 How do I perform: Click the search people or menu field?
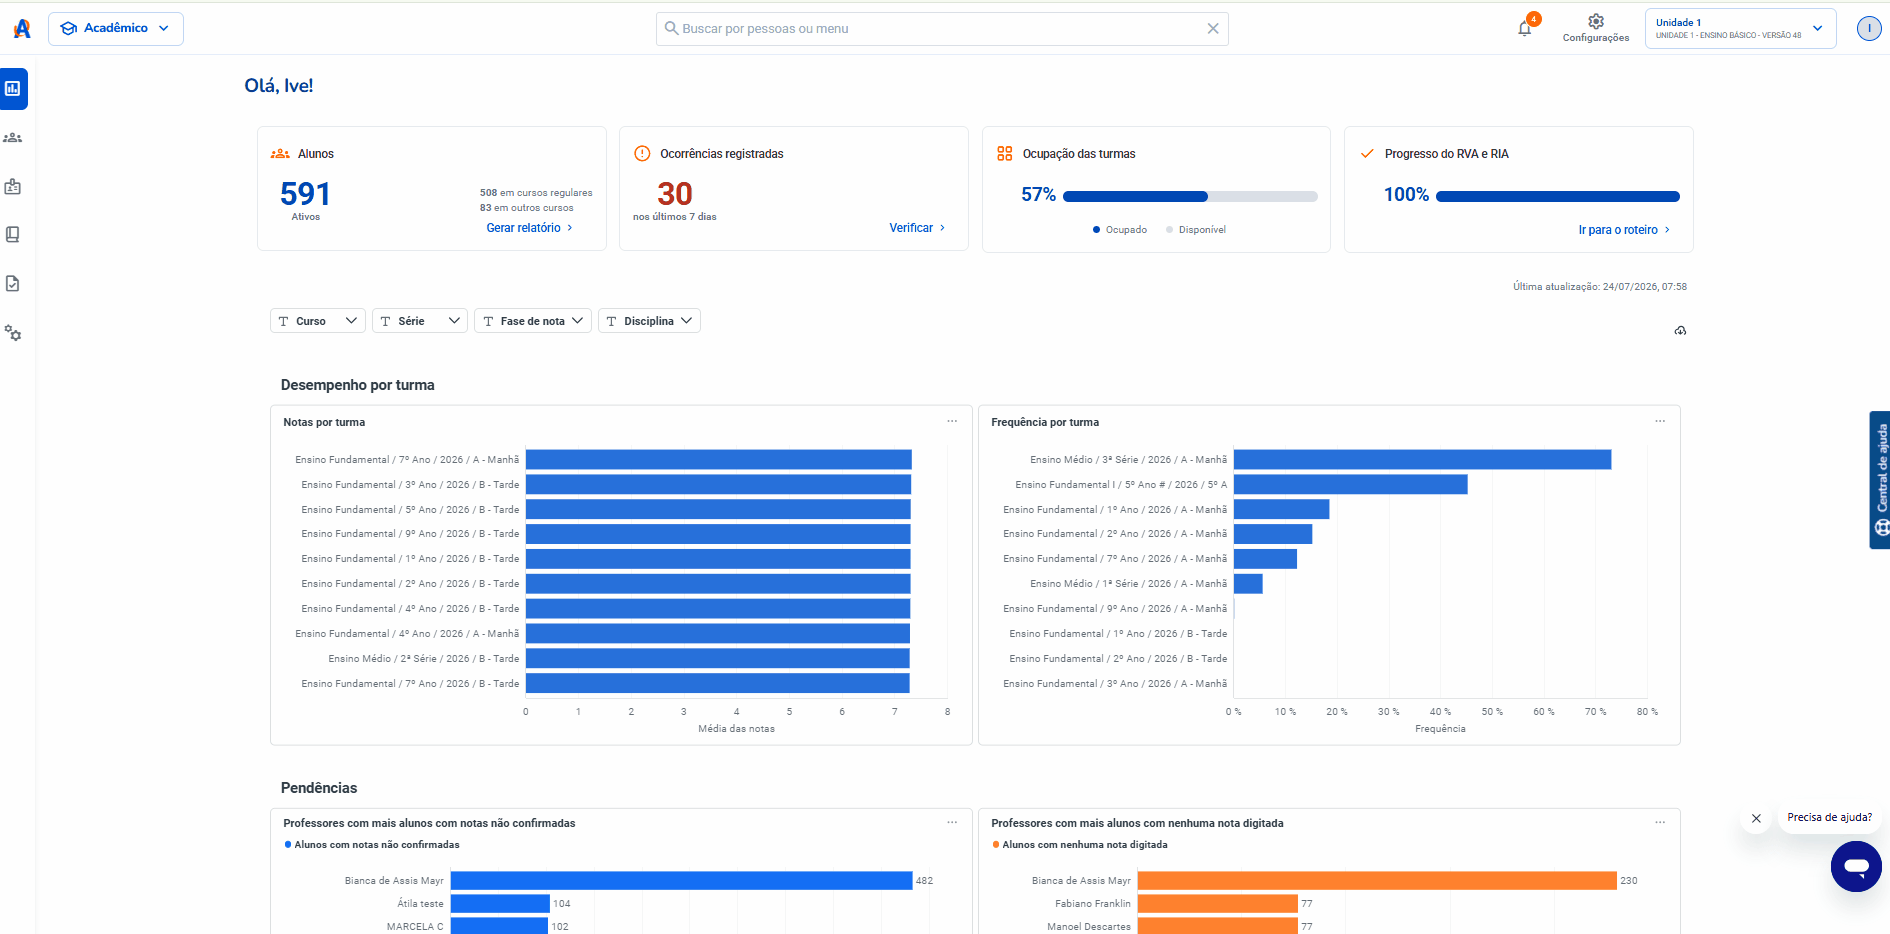[942, 29]
